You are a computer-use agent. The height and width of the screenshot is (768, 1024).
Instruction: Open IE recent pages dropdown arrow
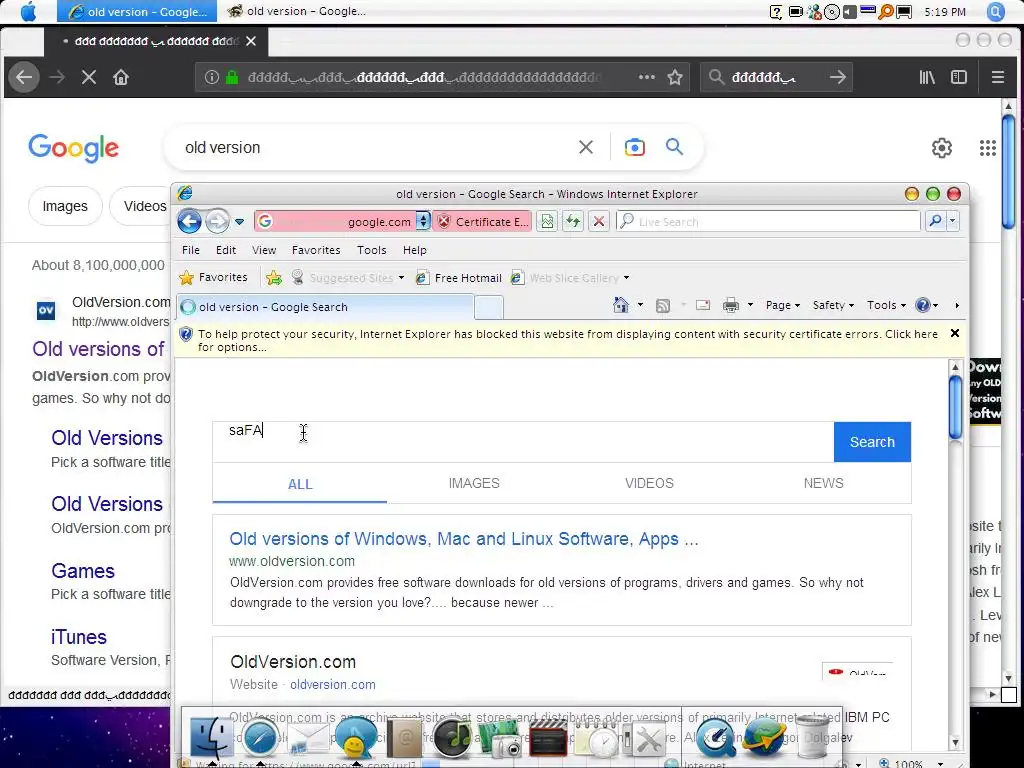pos(240,222)
